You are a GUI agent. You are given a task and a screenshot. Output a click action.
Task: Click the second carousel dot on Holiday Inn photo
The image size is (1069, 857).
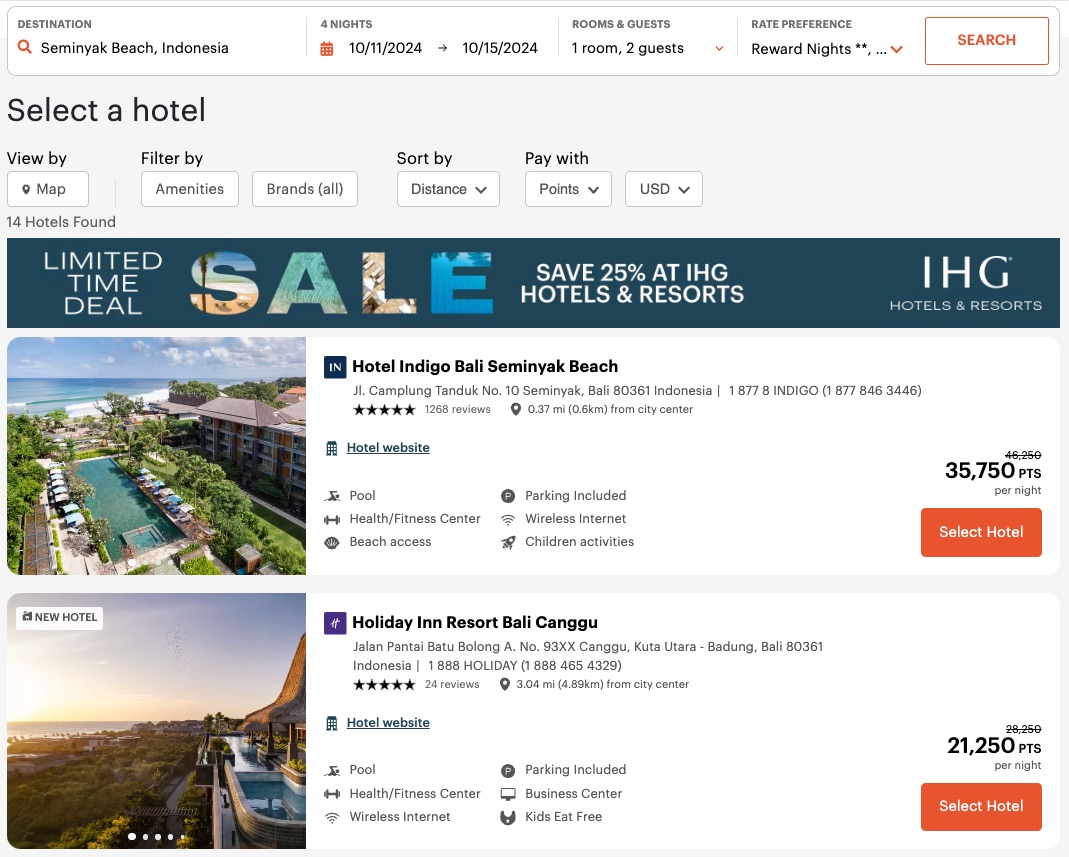144,836
